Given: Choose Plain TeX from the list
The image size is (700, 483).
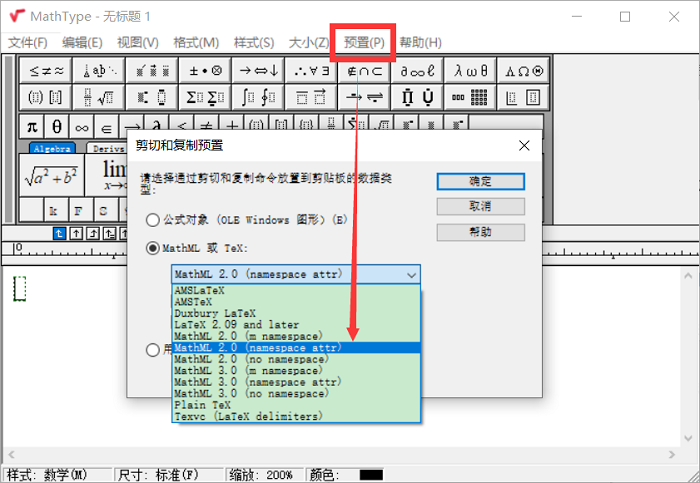Looking at the screenshot, I should (296, 405).
